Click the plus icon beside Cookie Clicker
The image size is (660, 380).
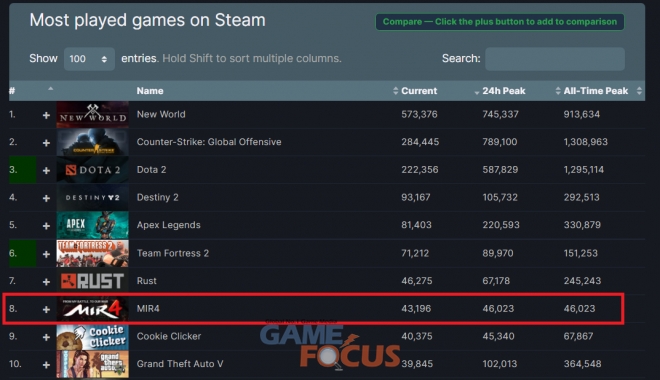(46, 337)
